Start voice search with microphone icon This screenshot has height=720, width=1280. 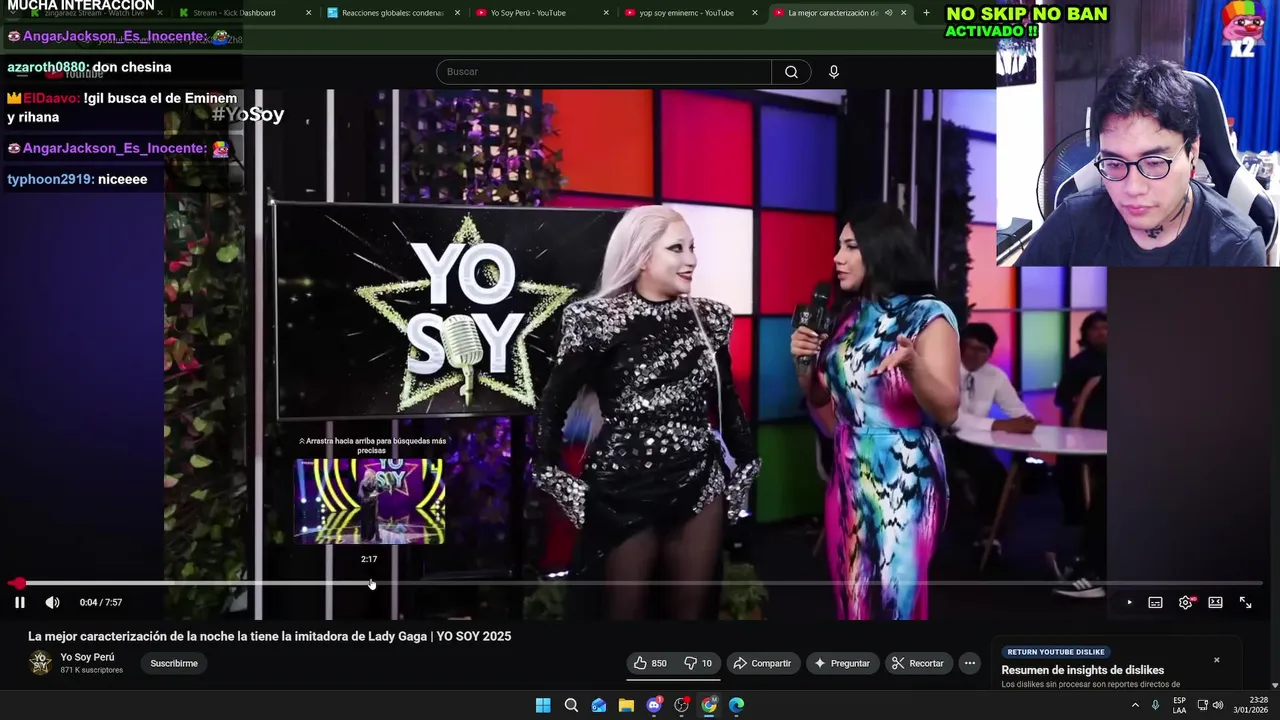pos(833,72)
